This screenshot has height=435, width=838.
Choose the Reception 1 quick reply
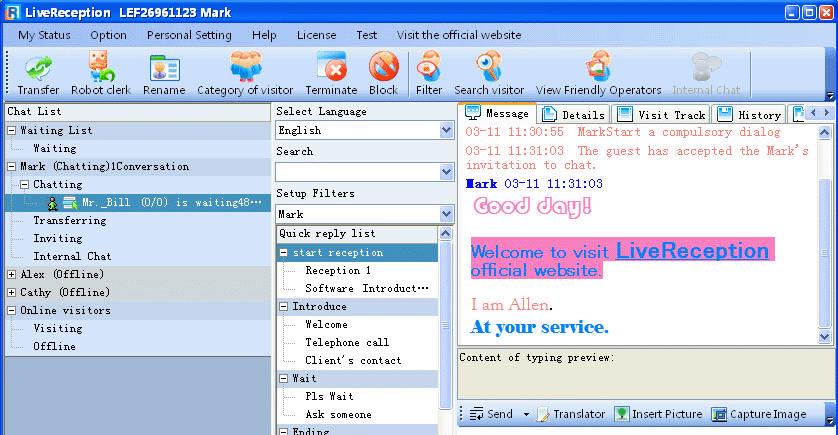point(338,270)
